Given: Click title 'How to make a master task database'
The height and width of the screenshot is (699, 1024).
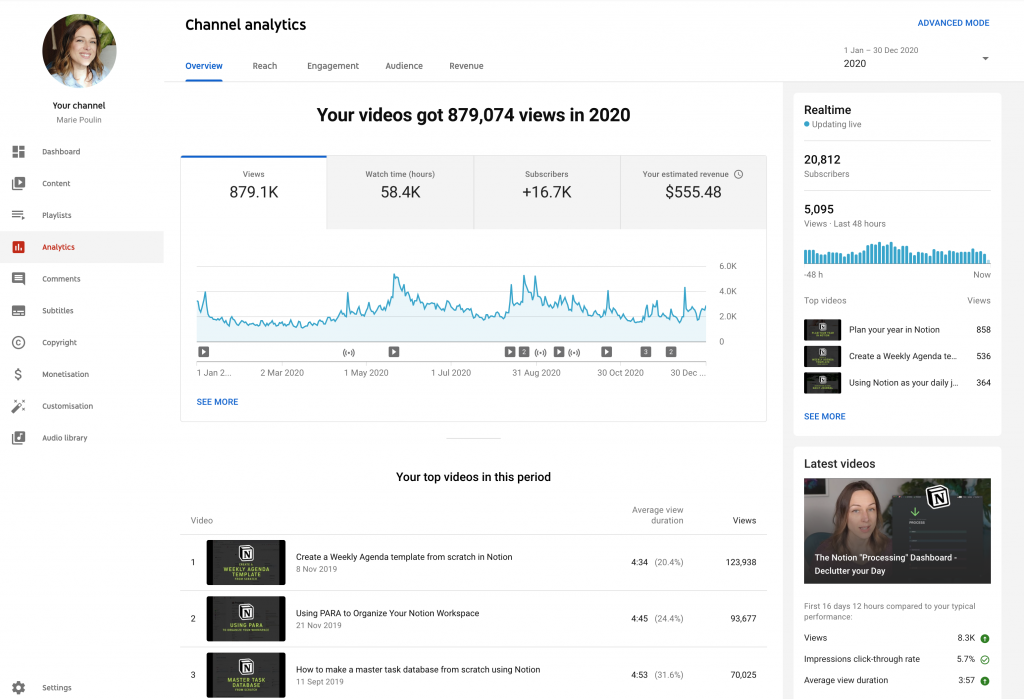Looking at the screenshot, I should pos(418,670).
